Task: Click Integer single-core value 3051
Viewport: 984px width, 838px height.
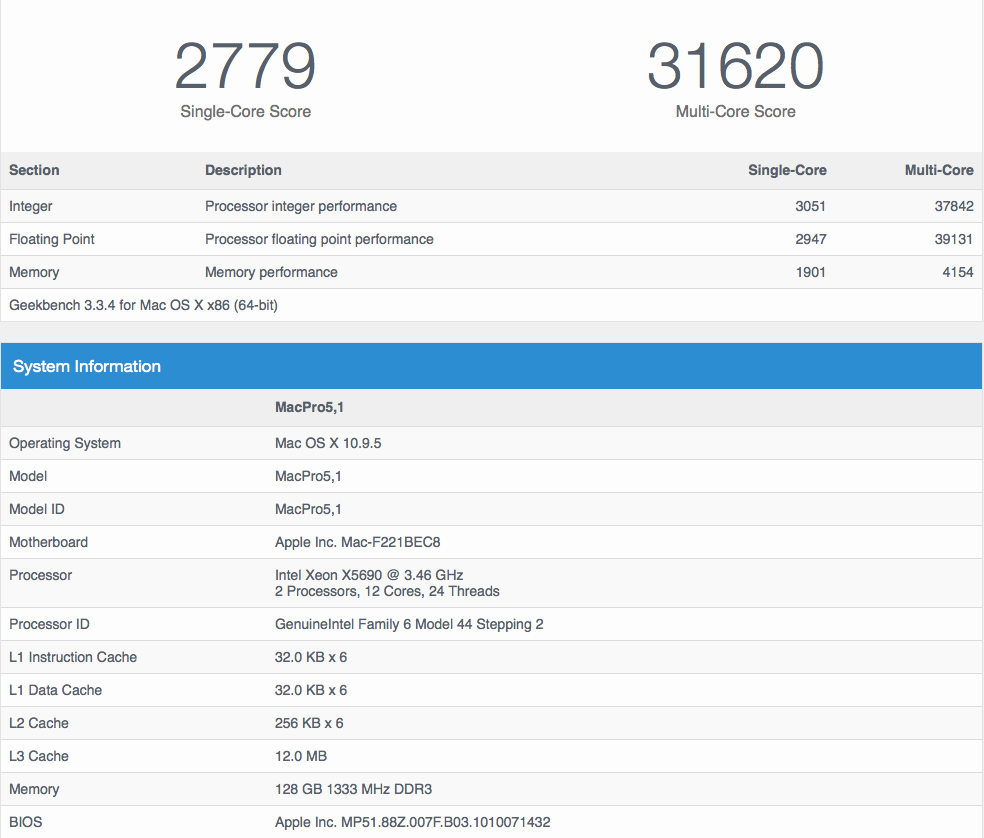Action: pyautogui.click(x=810, y=207)
